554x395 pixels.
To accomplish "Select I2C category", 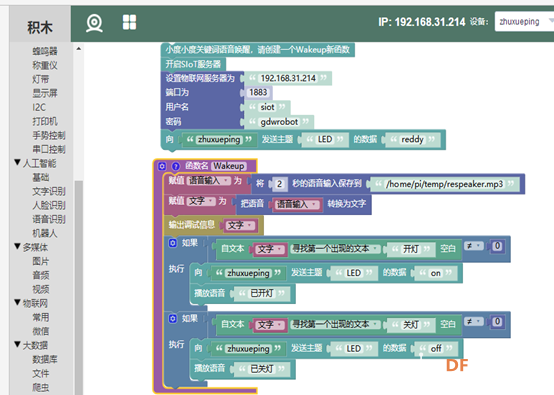I will click(x=39, y=107).
